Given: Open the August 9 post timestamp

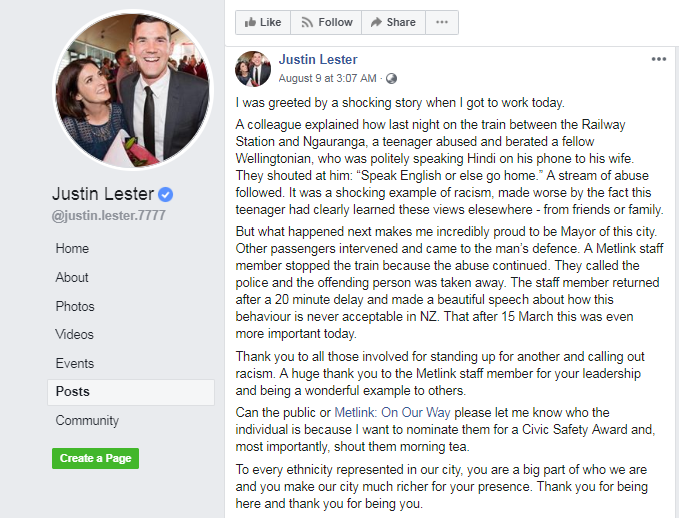Looking at the screenshot, I should [327, 78].
